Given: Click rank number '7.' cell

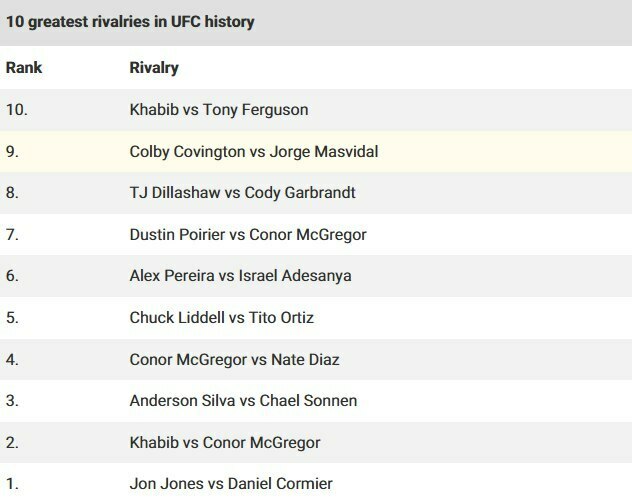Looking at the screenshot, I should point(13,235).
